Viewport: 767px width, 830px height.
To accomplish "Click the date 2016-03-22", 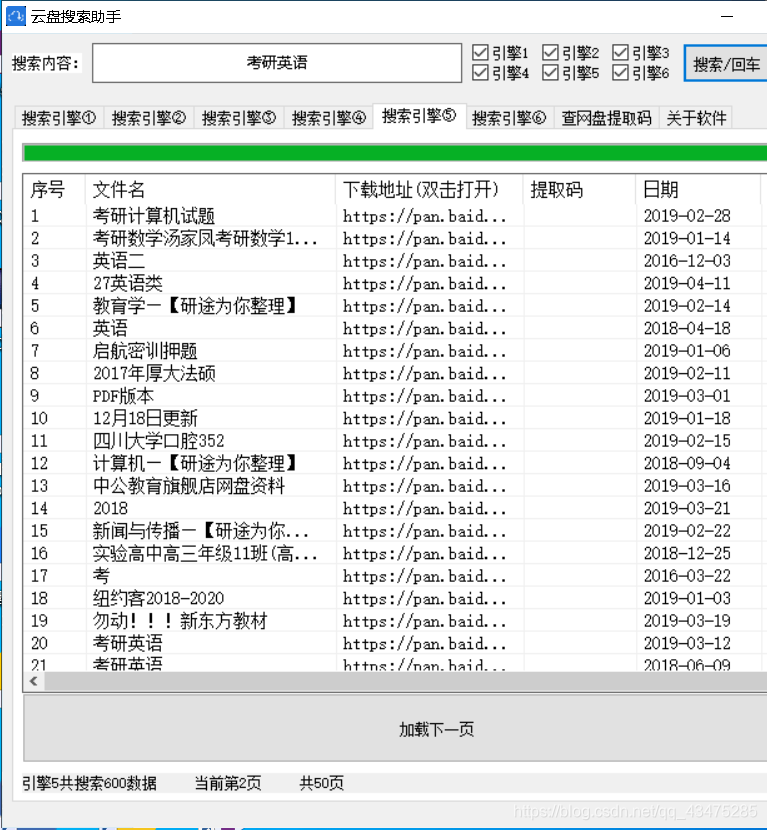I will tap(687, 576).
